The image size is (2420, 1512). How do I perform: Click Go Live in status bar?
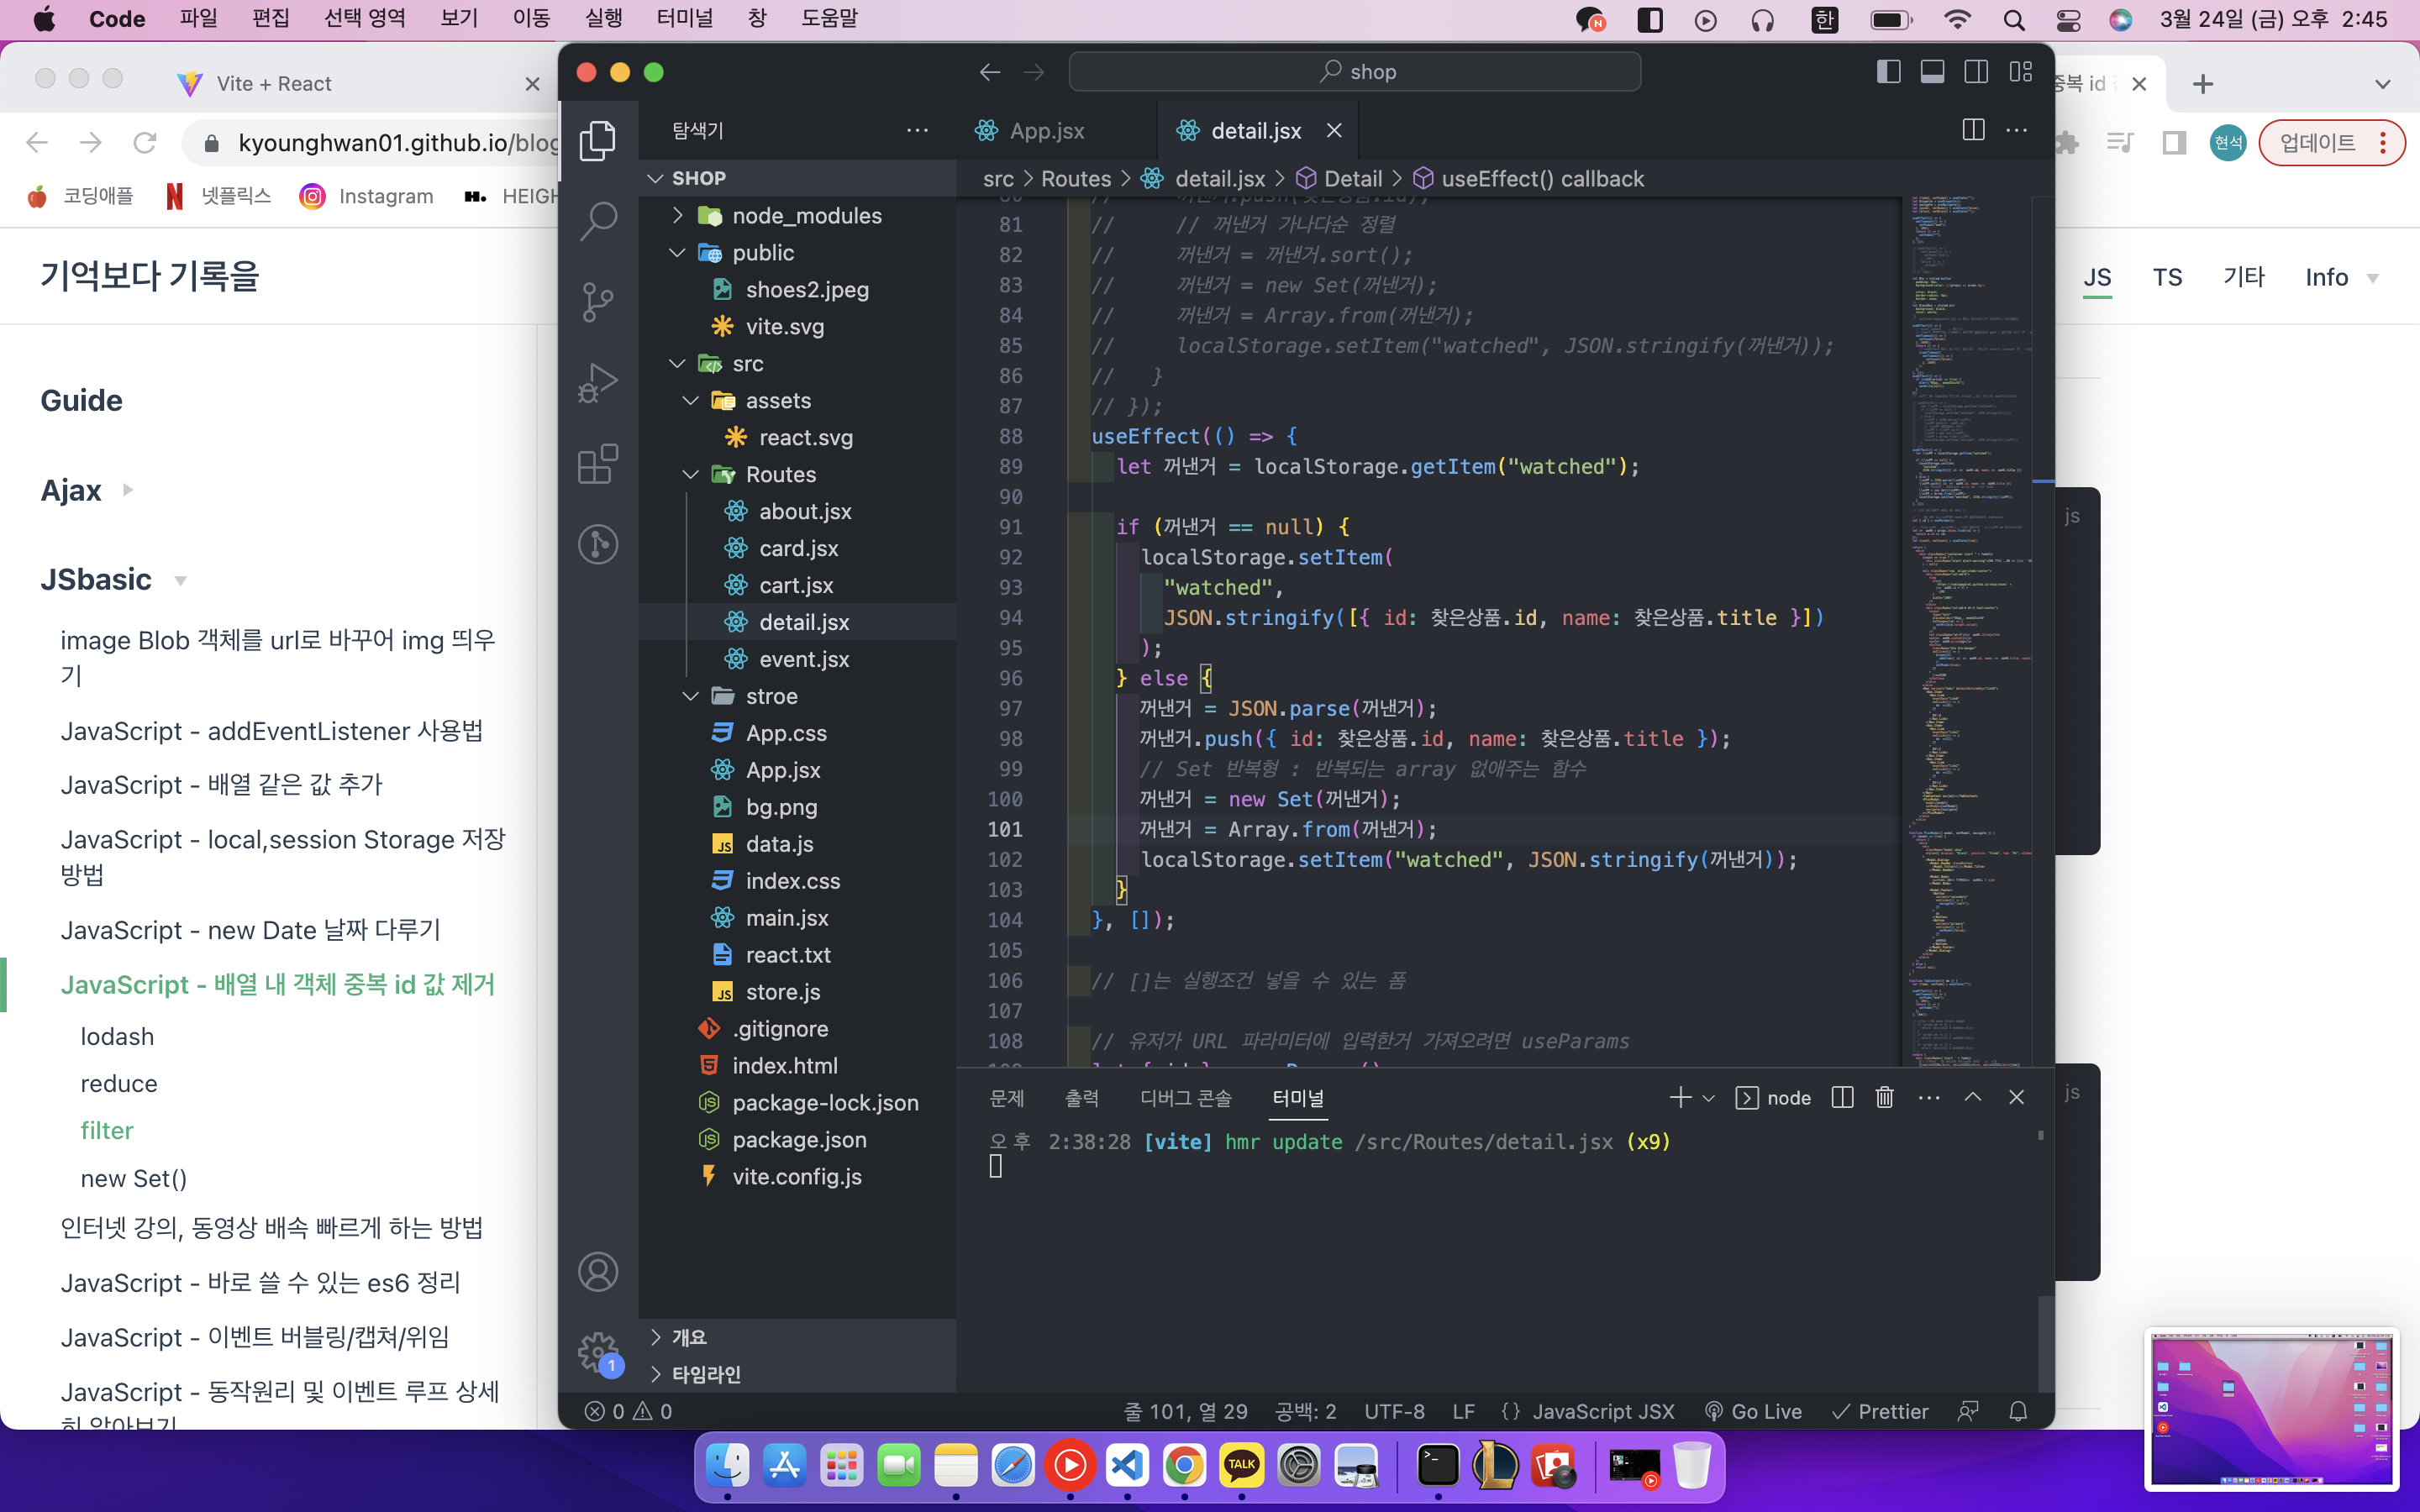tap(1752, 1411)
